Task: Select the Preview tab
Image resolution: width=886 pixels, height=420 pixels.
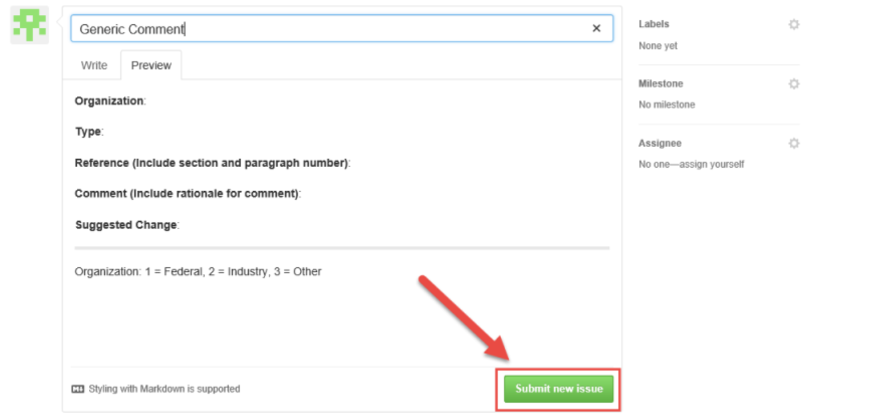Action: 151,66
